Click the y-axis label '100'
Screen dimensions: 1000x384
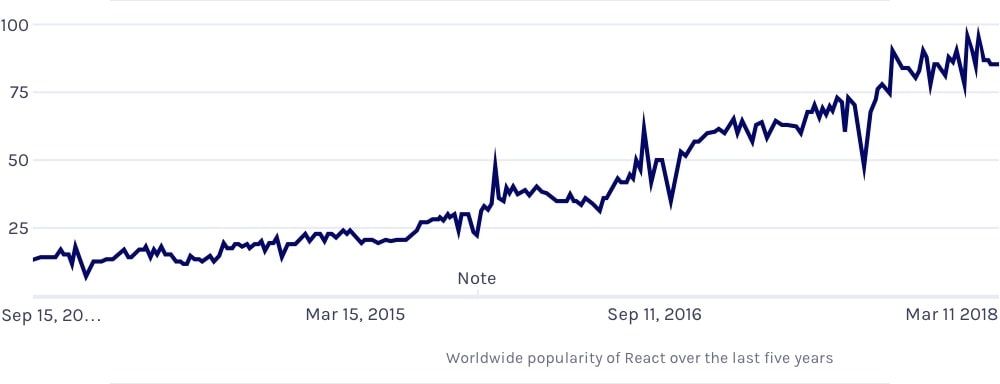[x=15, y=25]
